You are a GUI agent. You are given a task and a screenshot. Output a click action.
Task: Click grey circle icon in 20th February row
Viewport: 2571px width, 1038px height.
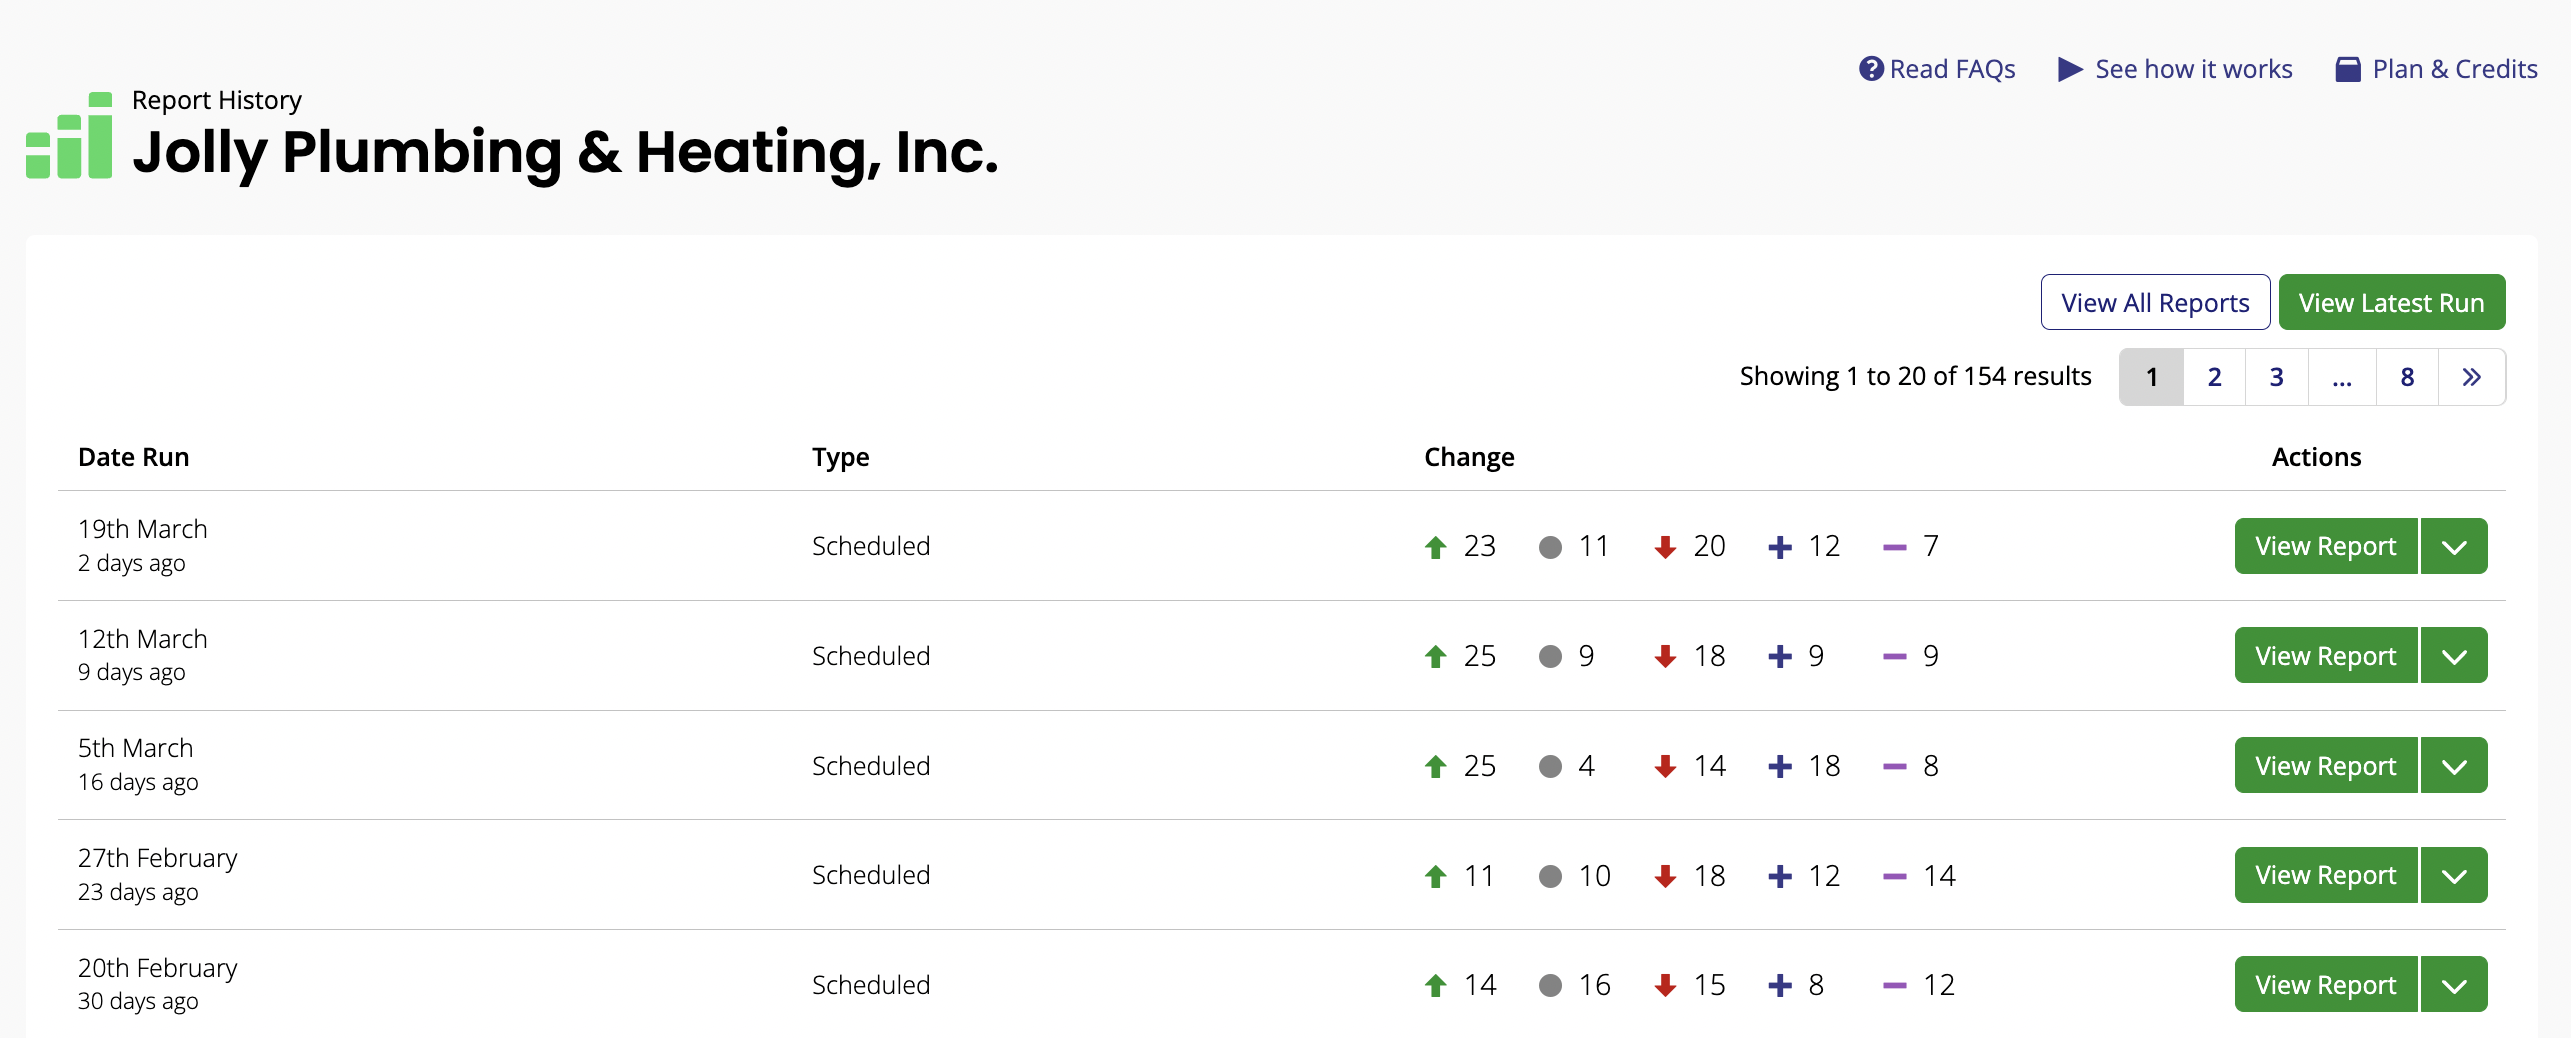coord(1550,986)
